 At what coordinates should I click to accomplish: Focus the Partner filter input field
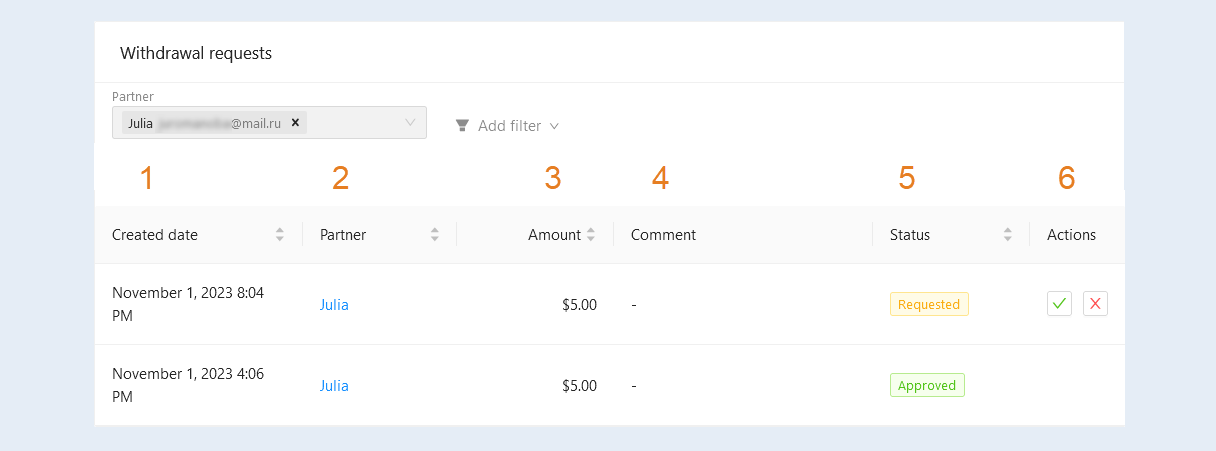pyautogui.click(x=270, y=122)
